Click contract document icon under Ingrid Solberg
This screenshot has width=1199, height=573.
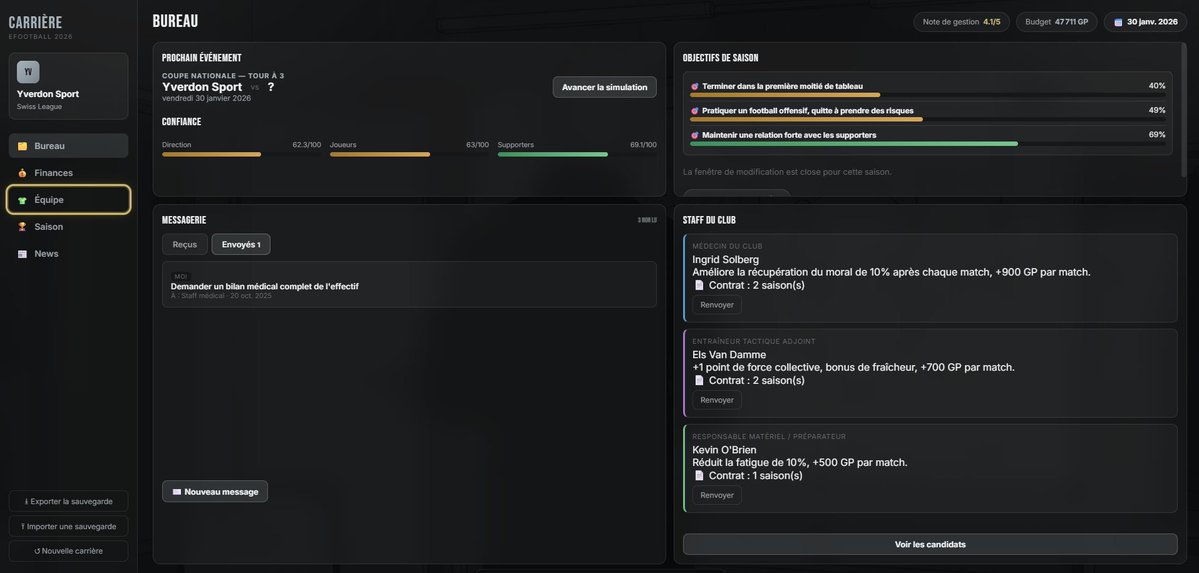698,285
